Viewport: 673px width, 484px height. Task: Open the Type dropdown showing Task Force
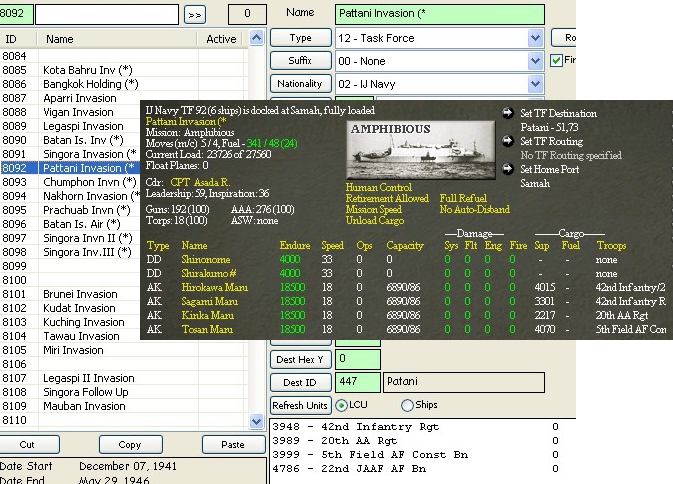(536, 37)
